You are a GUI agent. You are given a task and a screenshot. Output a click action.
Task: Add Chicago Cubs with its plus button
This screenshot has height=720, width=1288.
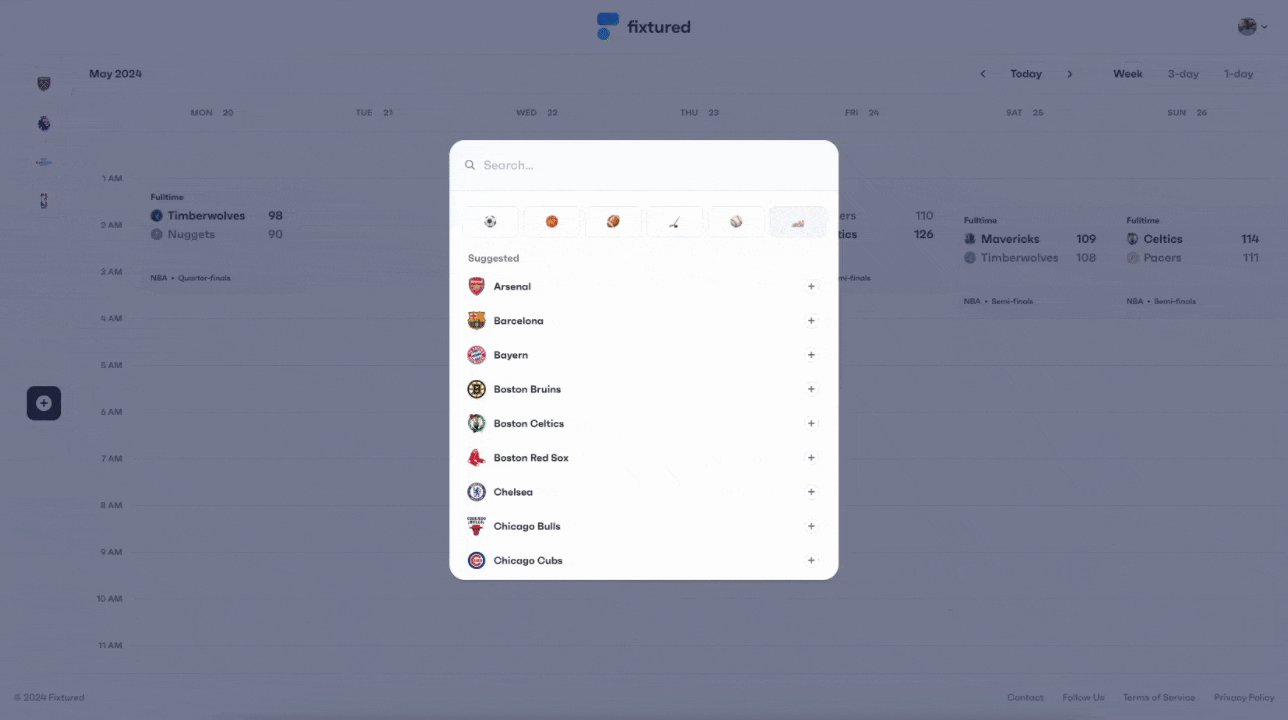[x=811, y=560]
